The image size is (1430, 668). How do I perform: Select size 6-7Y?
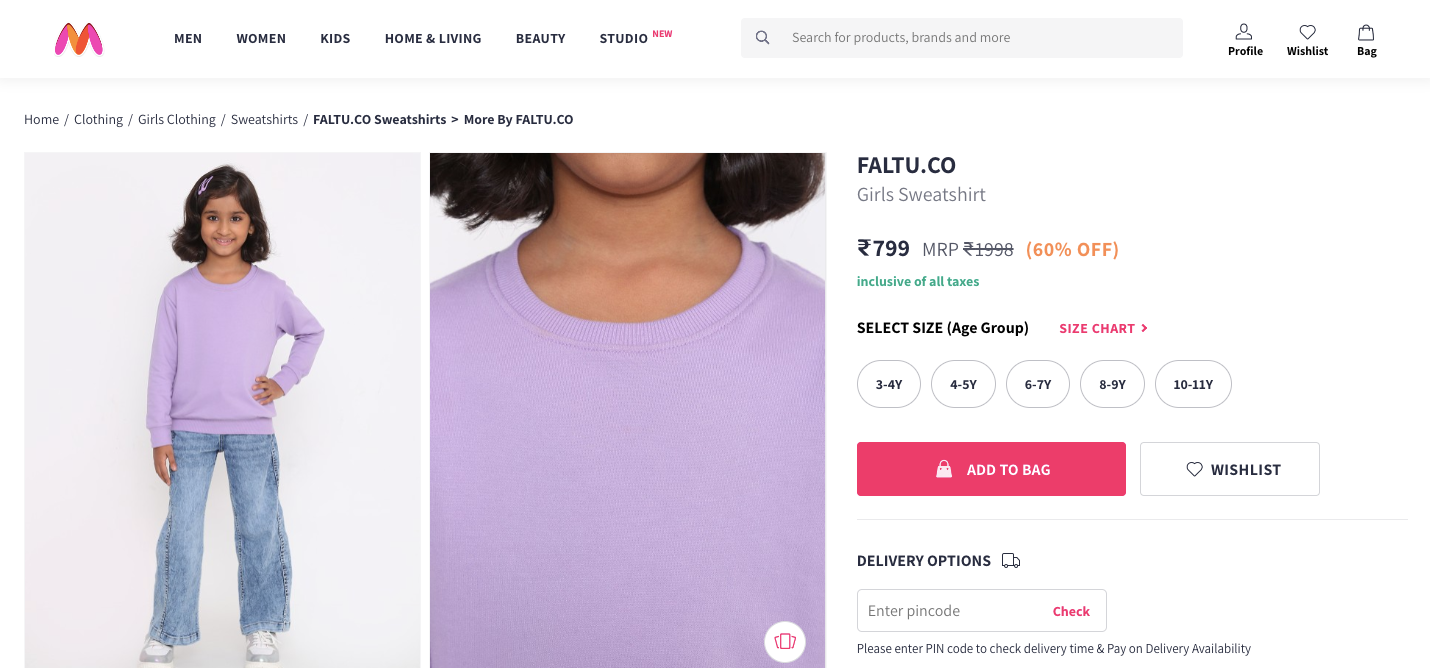click(1038, 384)
